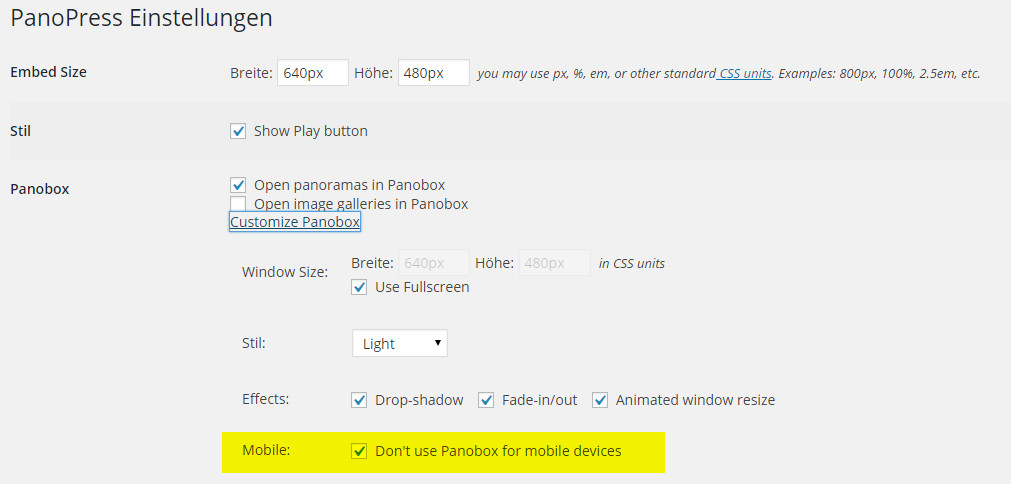Click the Open panoramas in Panobox label
Viewport: 1011px width, 484px height.
pyautogui.click(x=349, y=185)
